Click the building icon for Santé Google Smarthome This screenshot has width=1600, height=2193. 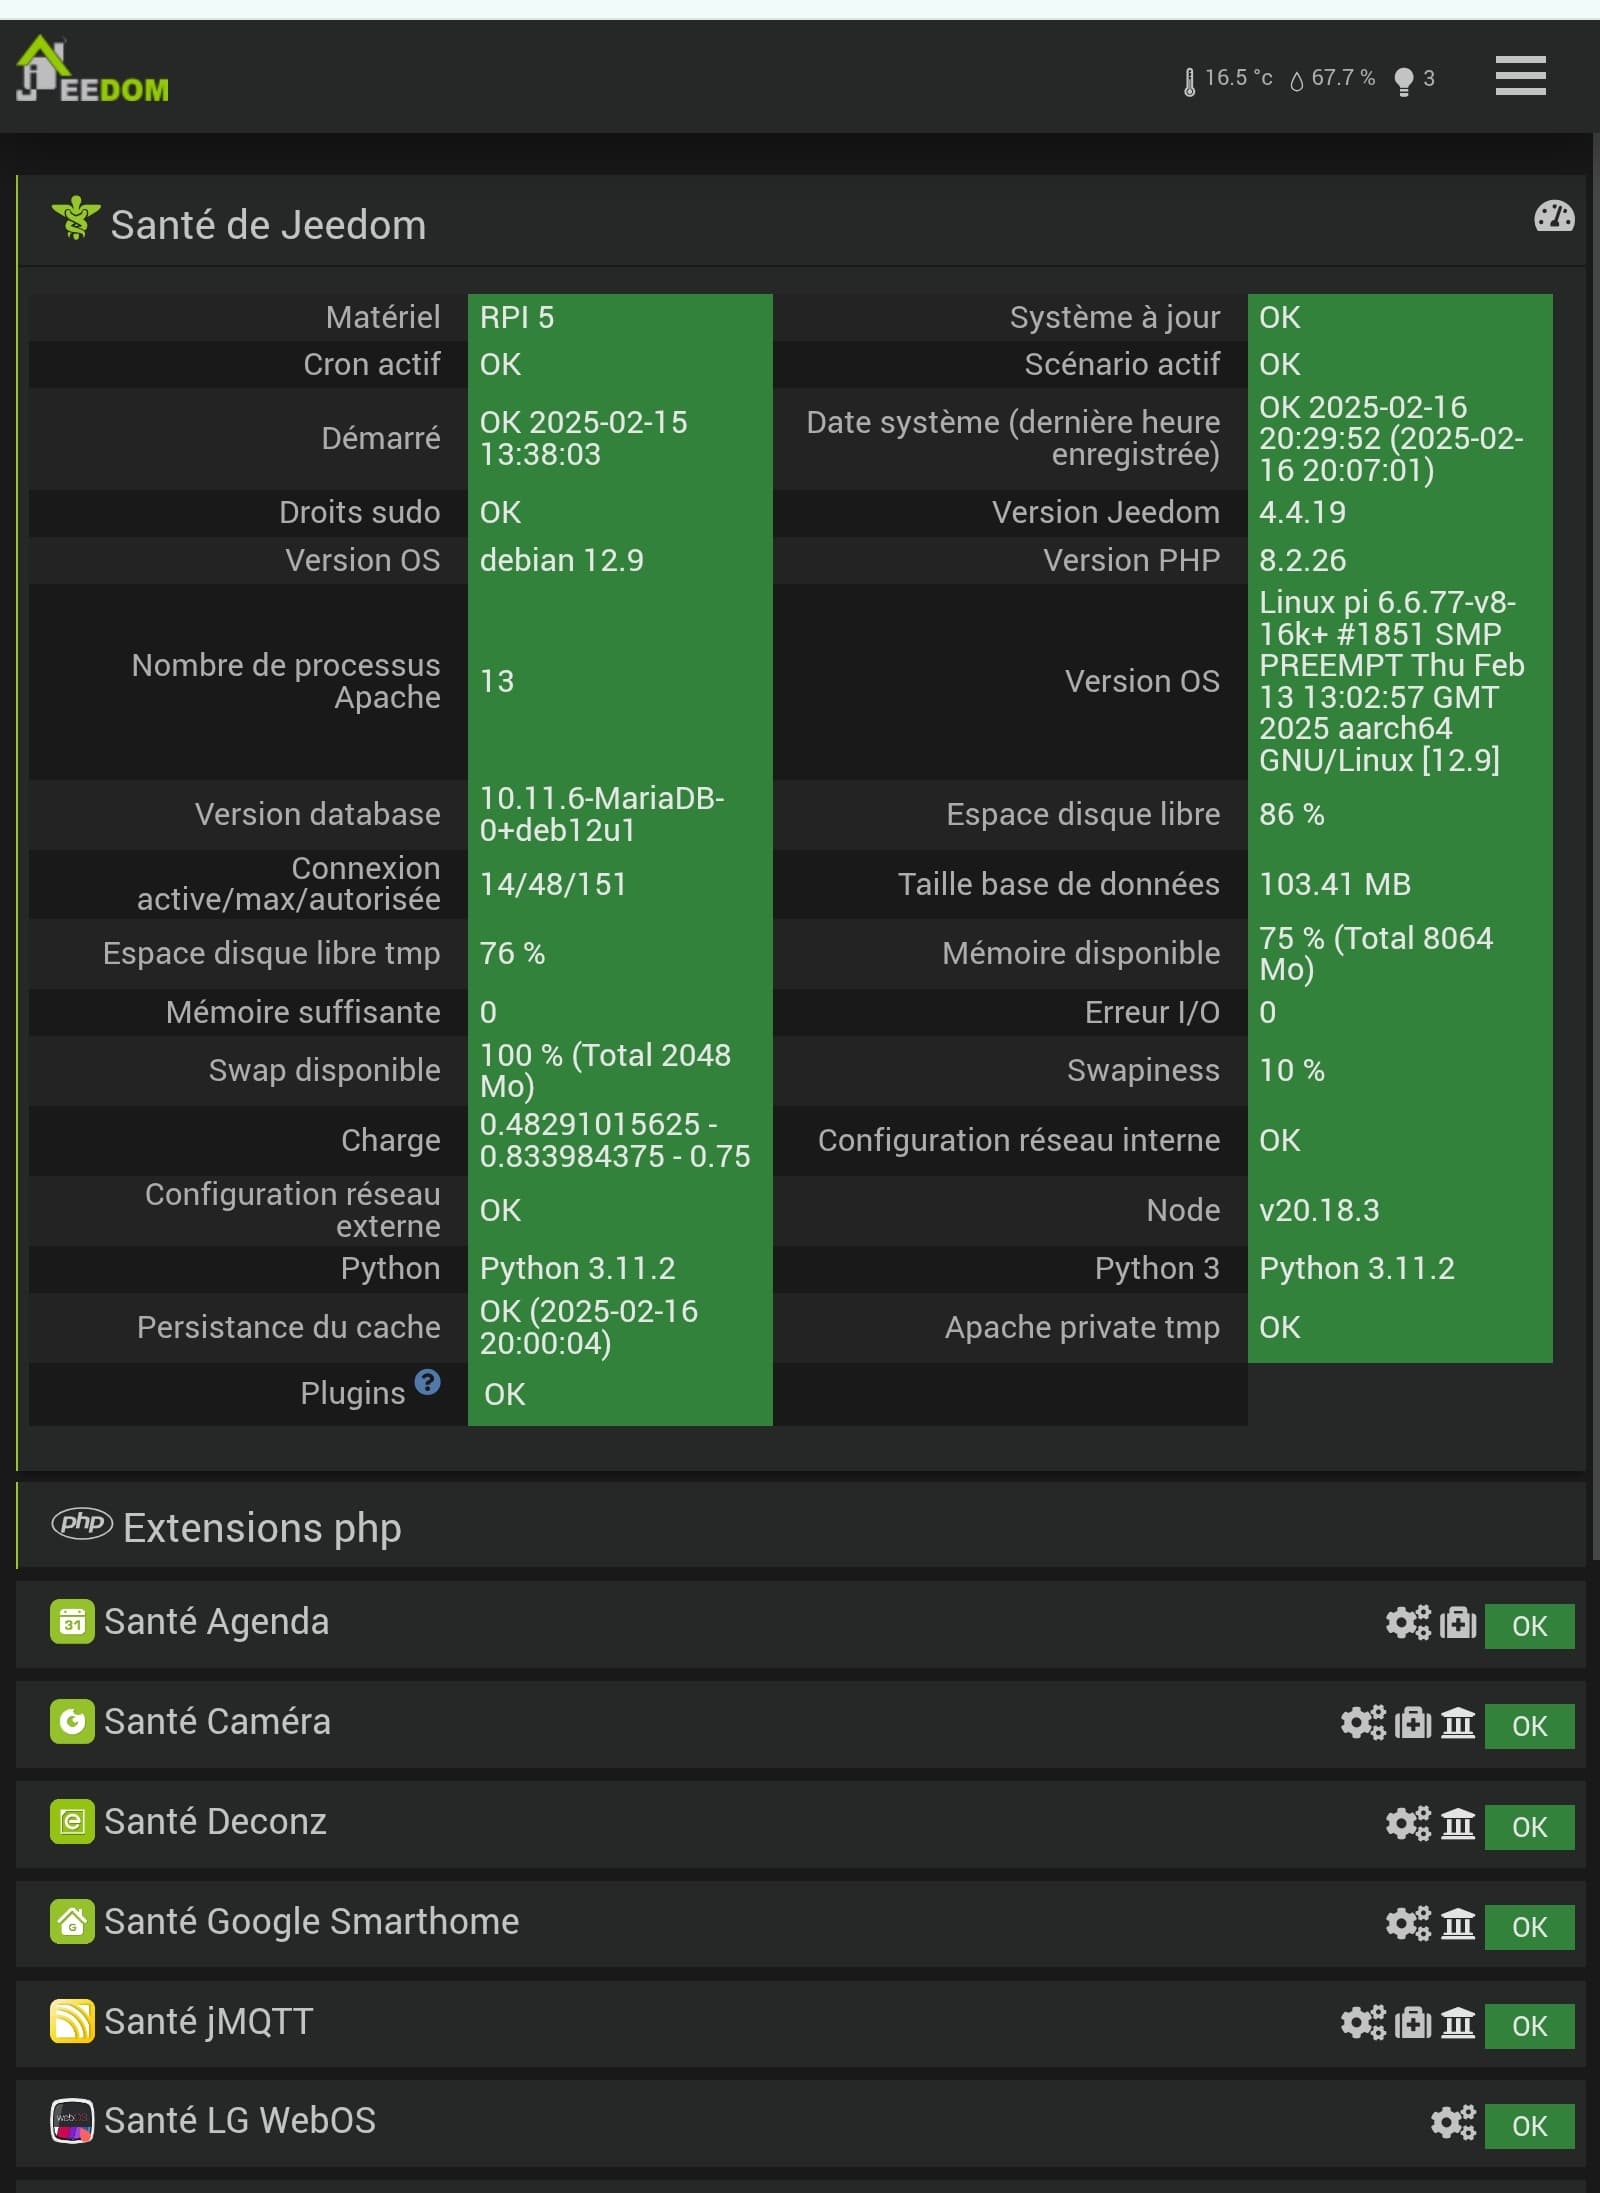(x=1458, y=1924)
